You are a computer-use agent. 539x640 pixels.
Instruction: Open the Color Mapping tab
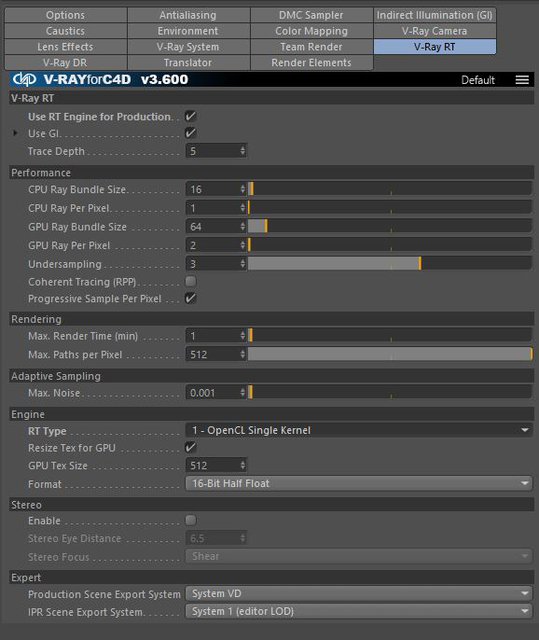pos(312,31)
